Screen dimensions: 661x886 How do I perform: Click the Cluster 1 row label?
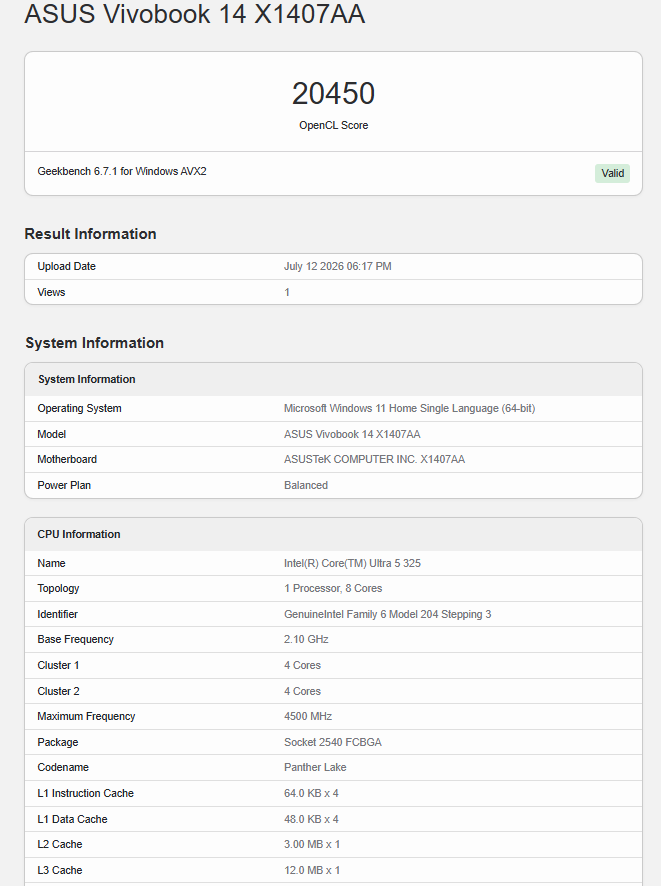click(x=58, y=665)
